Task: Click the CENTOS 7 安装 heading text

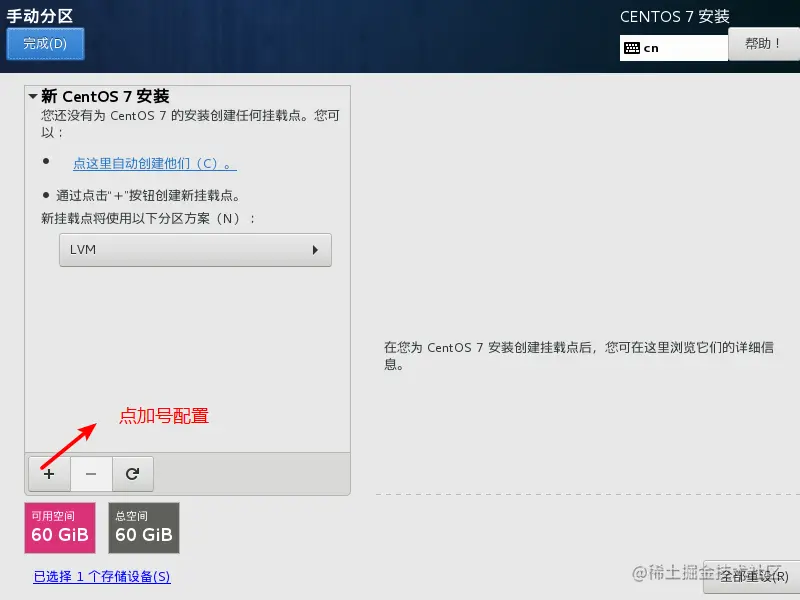Action: pyautogui.click(x=674, y=16)
